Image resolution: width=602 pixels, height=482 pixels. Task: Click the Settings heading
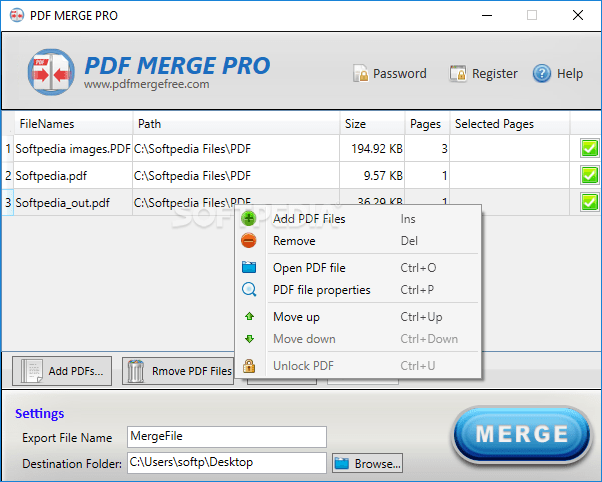tap(40, 414)
